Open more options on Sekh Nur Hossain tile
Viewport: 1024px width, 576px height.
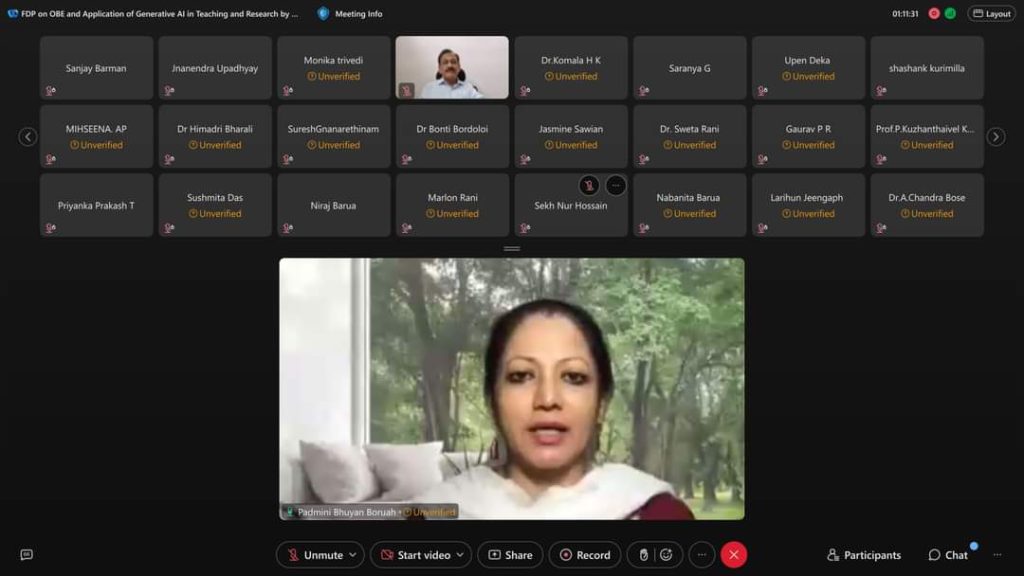coord(616,185)
